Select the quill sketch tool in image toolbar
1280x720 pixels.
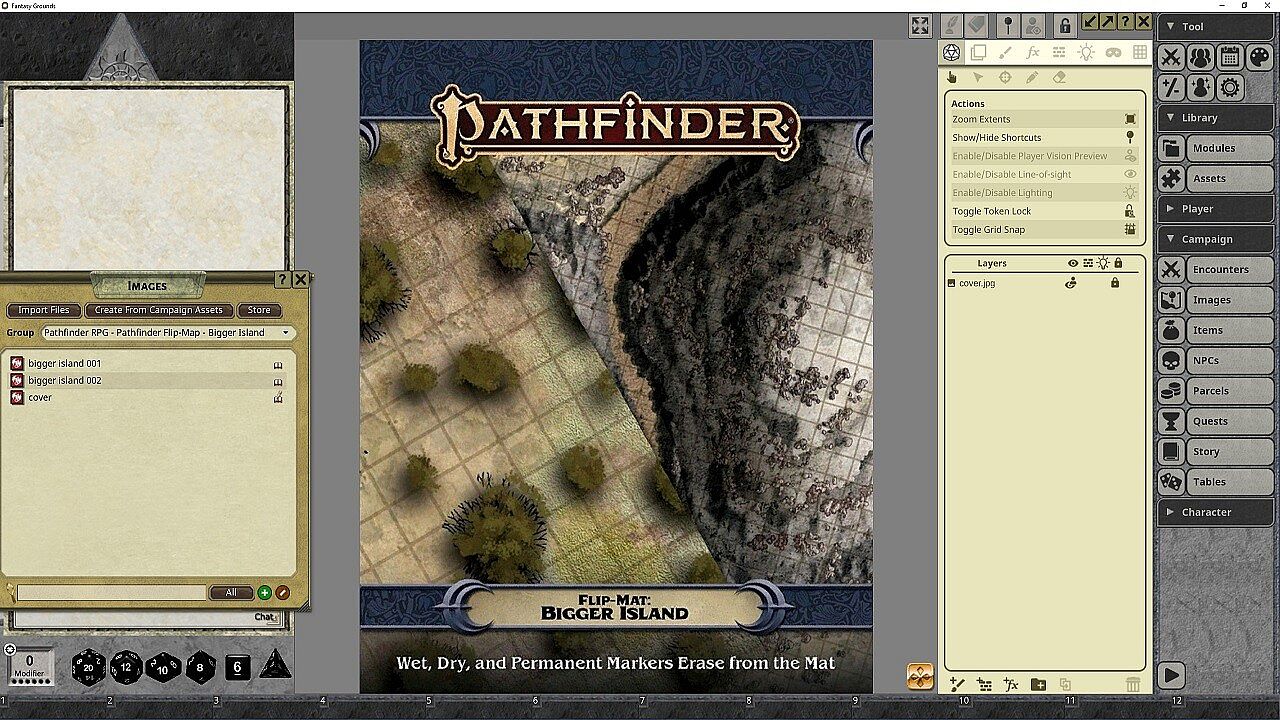click(951, 25)
